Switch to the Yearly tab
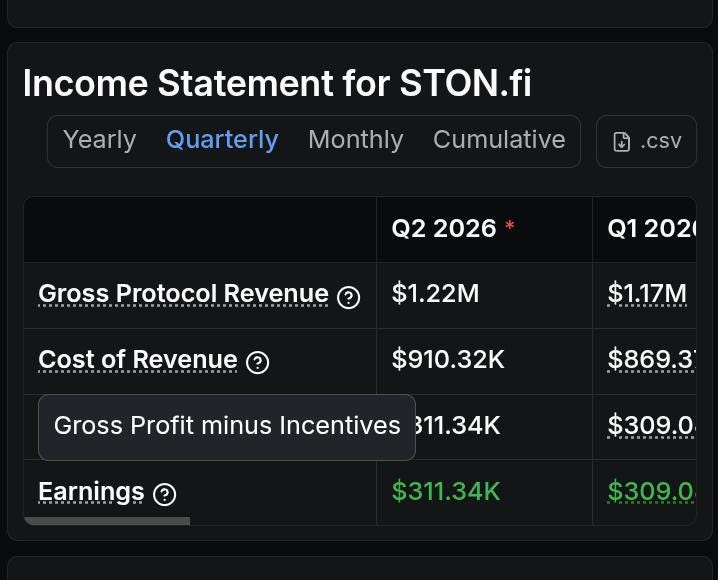The width and height of the screenshot is (718, 580). (x=100, y=140)
